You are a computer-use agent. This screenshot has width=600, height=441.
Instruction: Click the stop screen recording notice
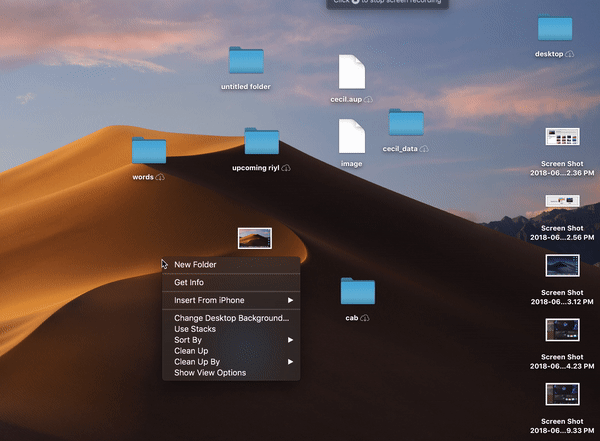pos(386,4)
